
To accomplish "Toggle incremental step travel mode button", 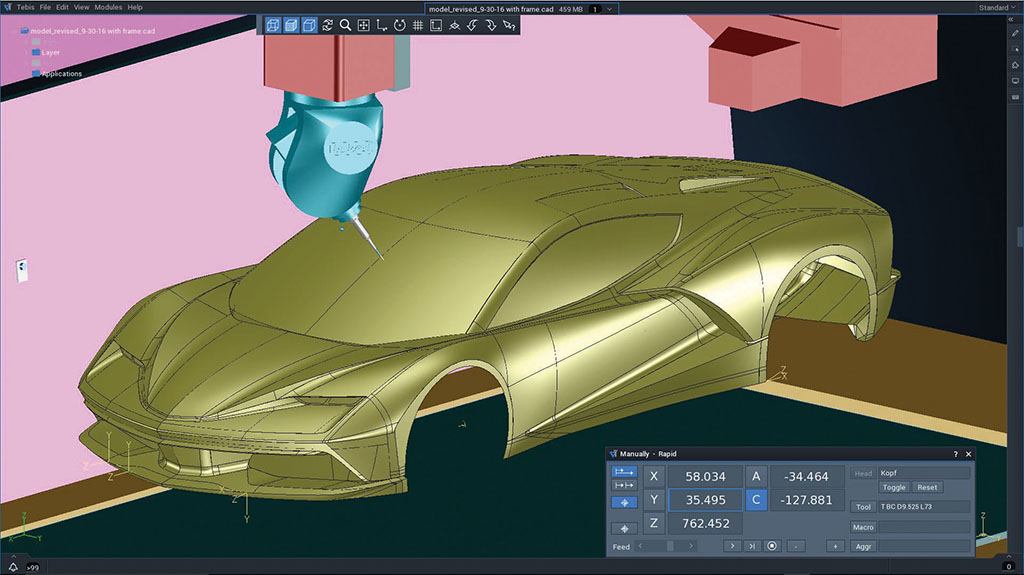I will [624, 485].
